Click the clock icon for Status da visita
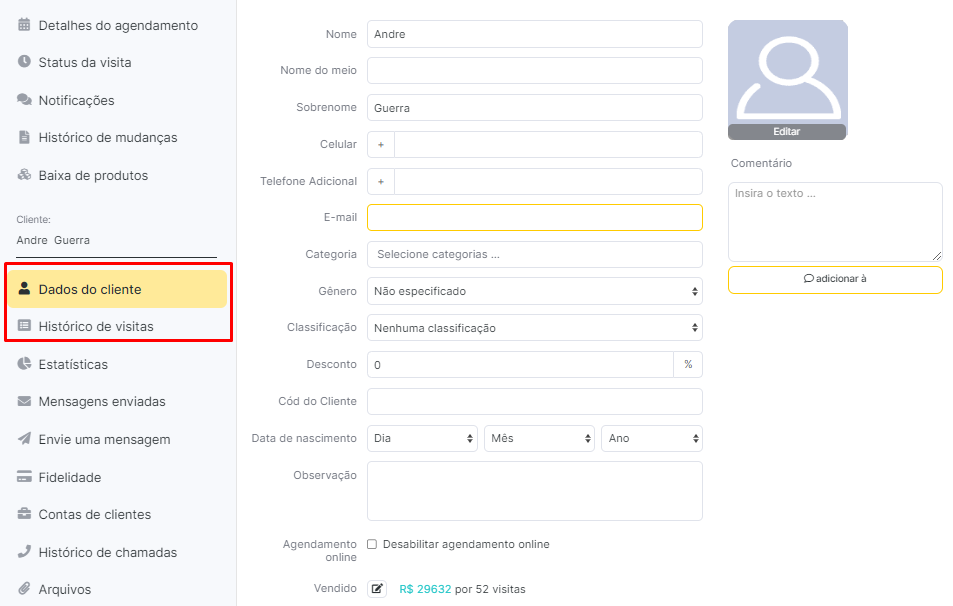Viewport: 953px width, 606px height. point(24,61)
